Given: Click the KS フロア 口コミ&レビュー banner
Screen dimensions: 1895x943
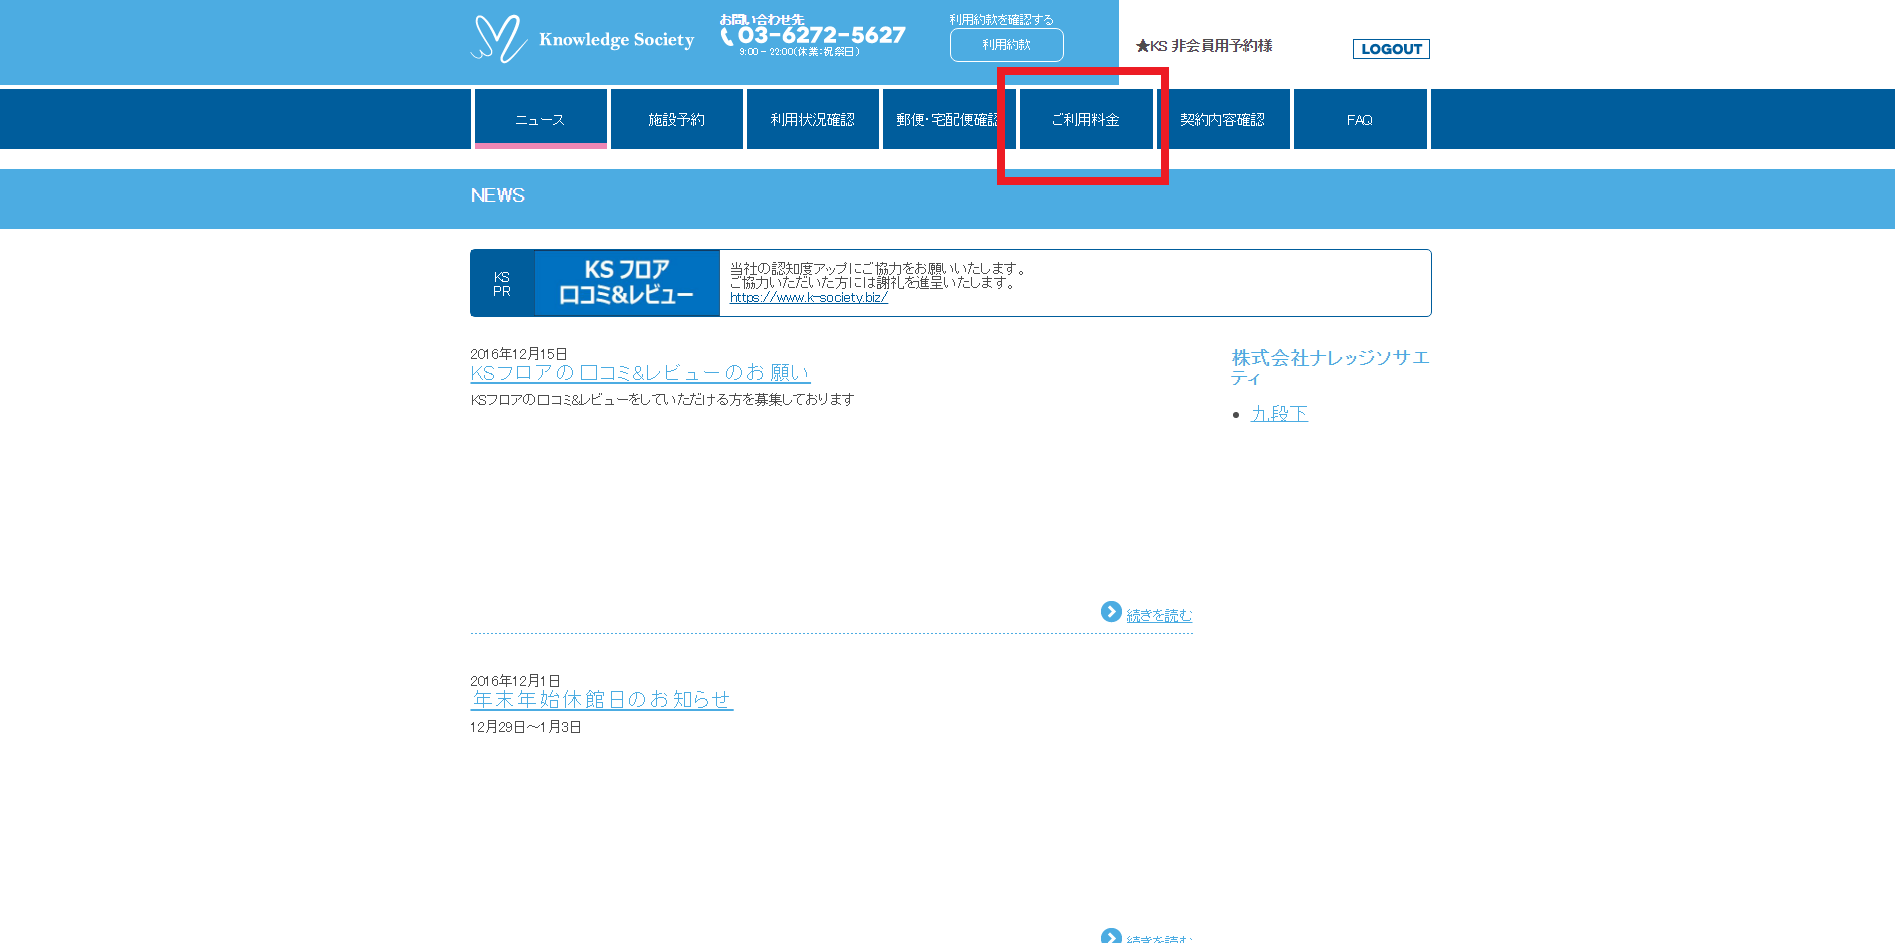Looking at the screenshot, I should click(x=627, y=283).
